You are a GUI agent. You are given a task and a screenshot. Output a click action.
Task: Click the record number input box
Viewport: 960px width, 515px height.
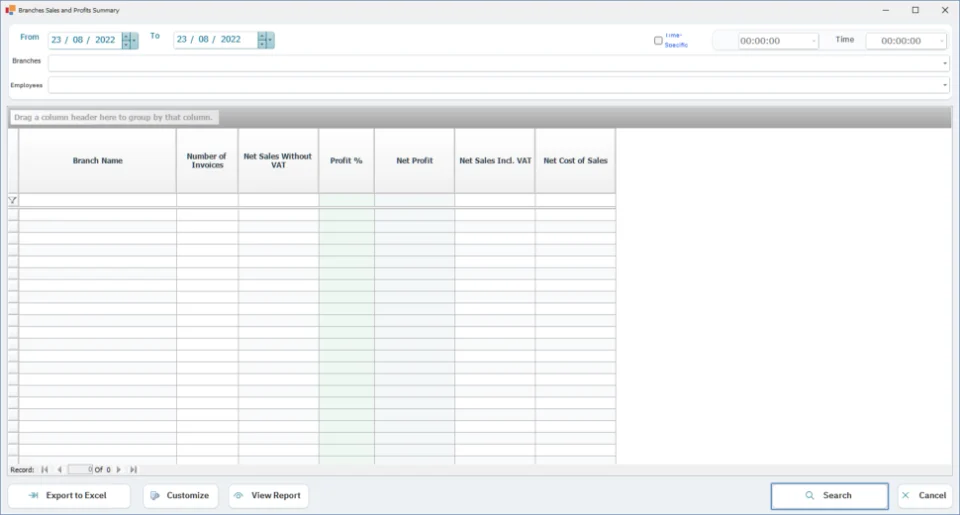pos(80,470)
